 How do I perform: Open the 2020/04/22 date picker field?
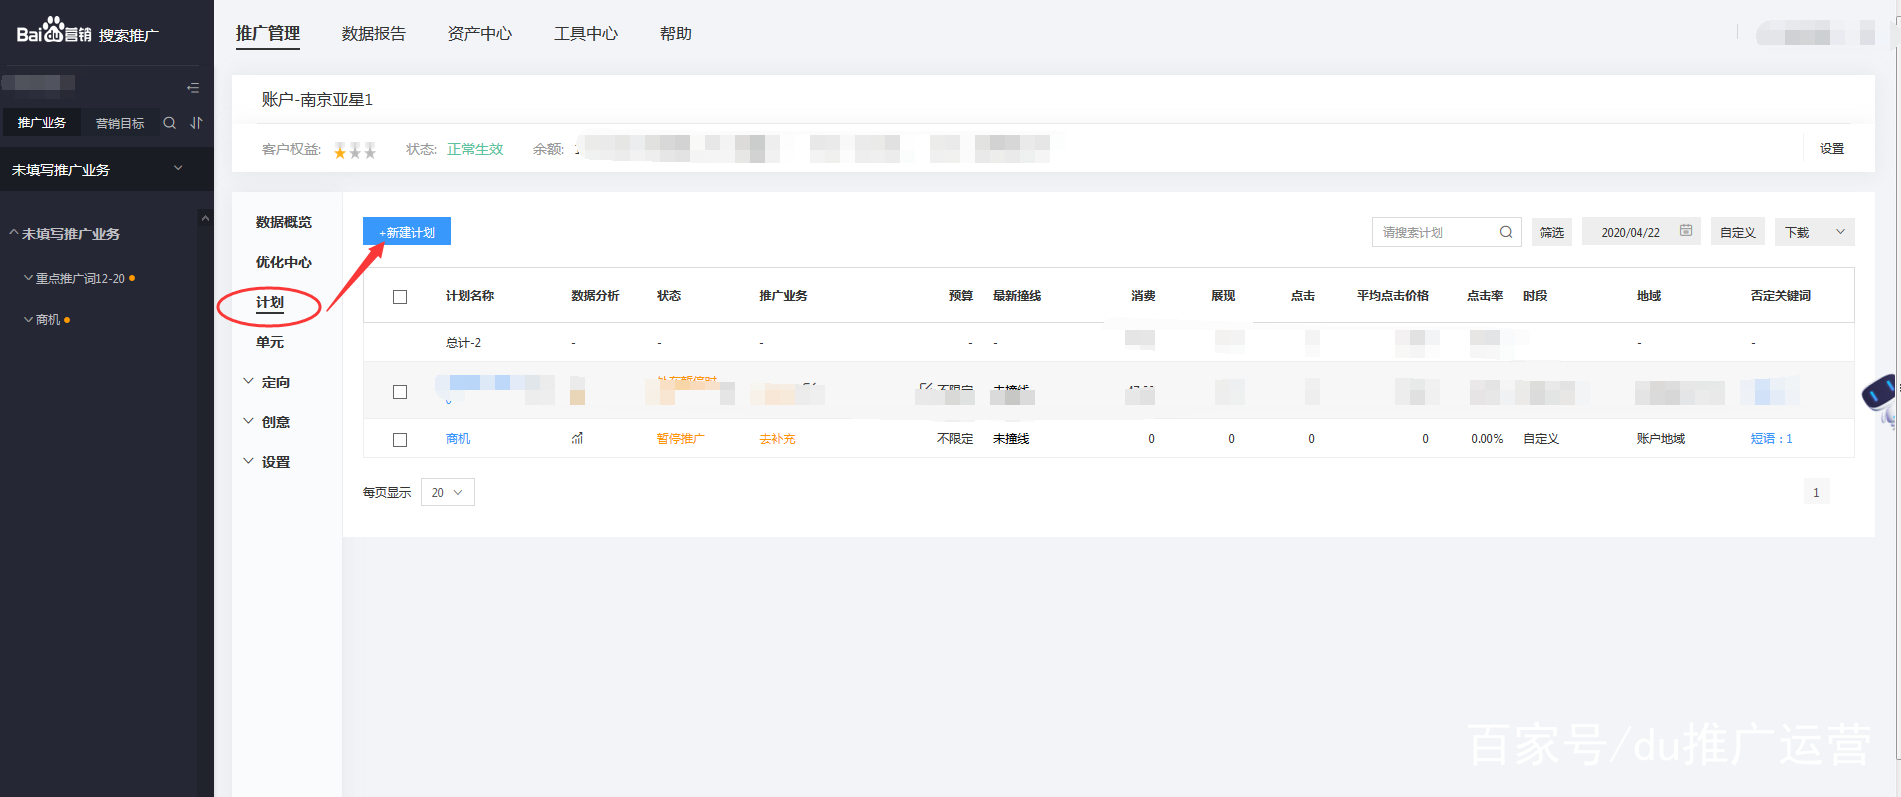(x=1641, y=232)
